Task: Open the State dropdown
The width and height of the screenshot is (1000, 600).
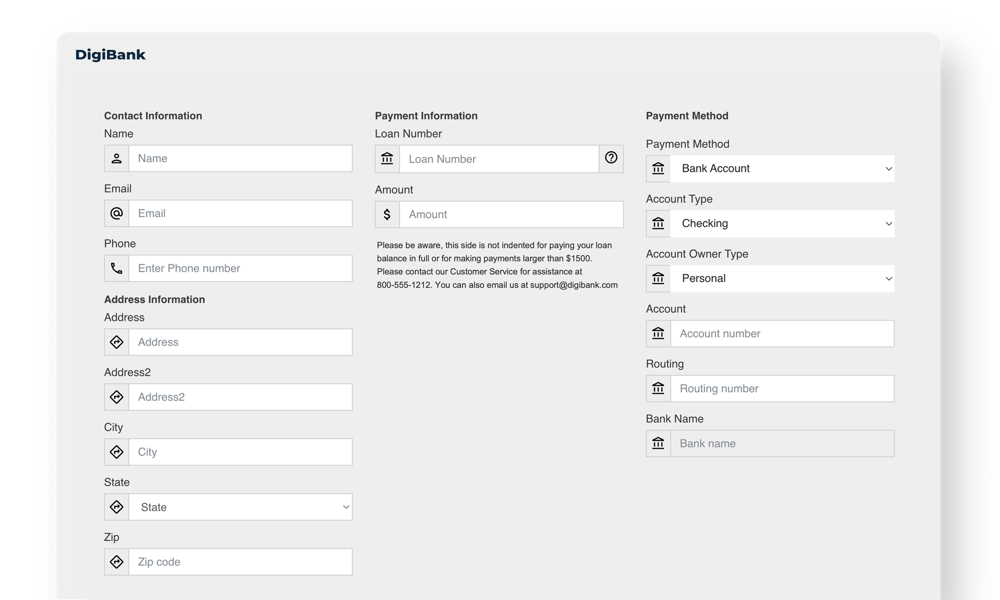Action: (241, 507)
